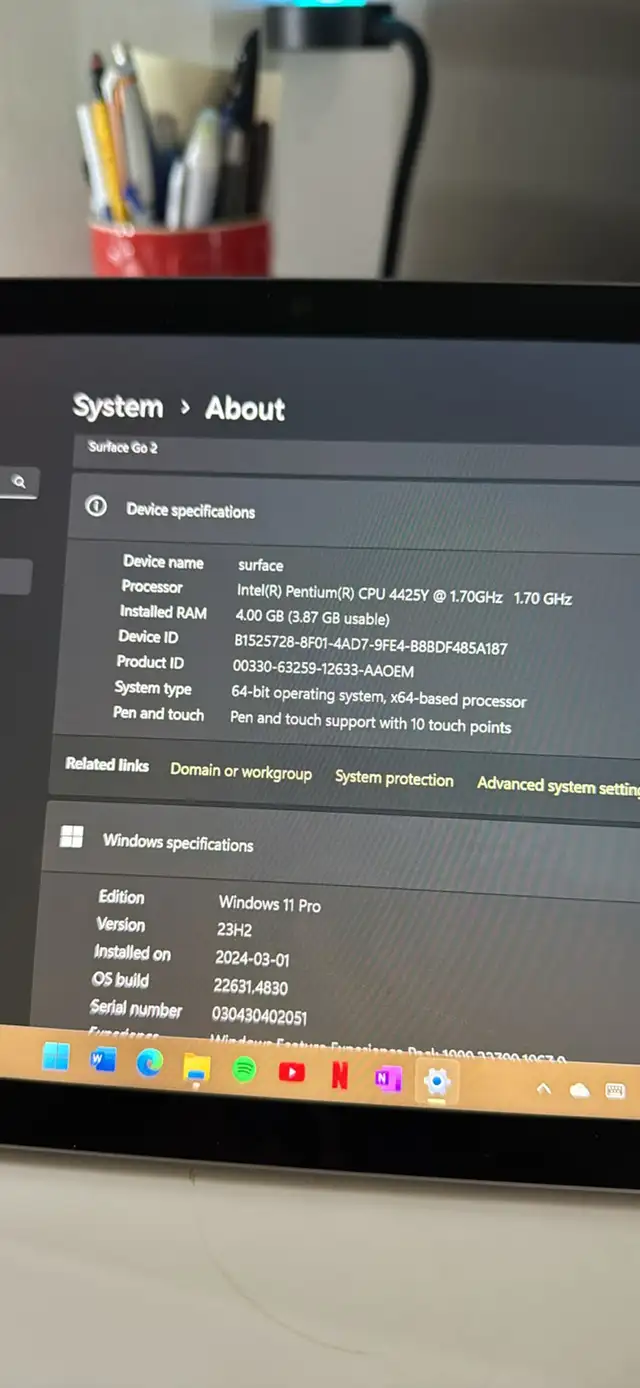
Task: Launch Microsoft Word from the taskbar
Action: pyautogui.click(x=102, y=1061)
